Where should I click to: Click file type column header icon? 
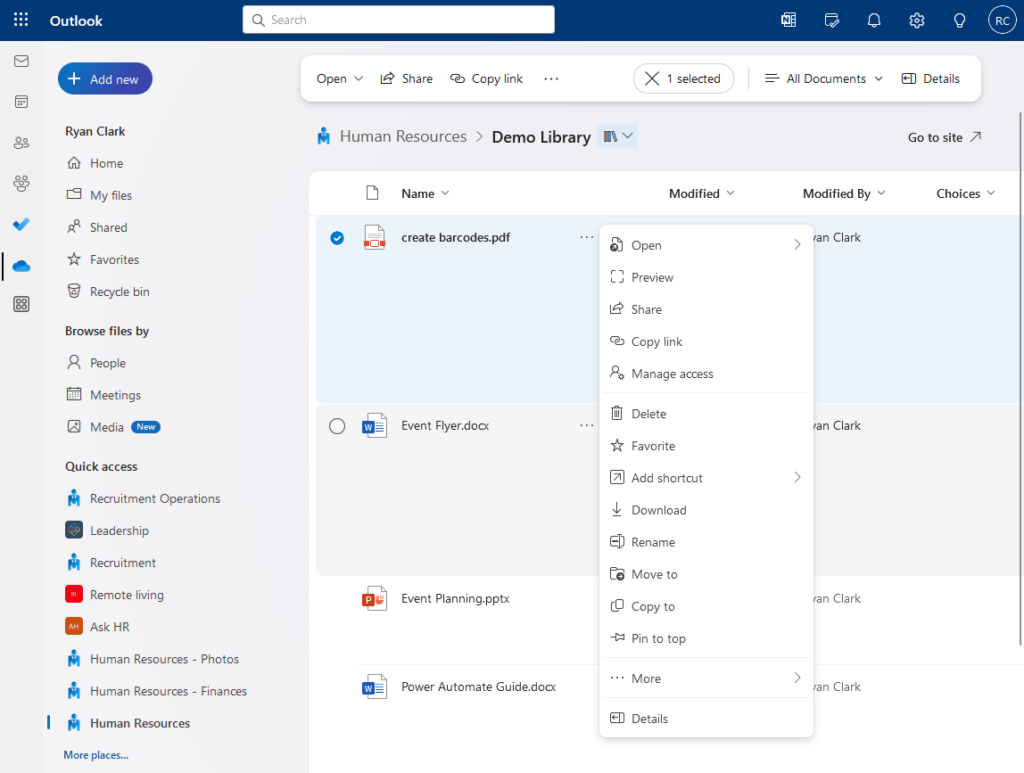(372, 193)
